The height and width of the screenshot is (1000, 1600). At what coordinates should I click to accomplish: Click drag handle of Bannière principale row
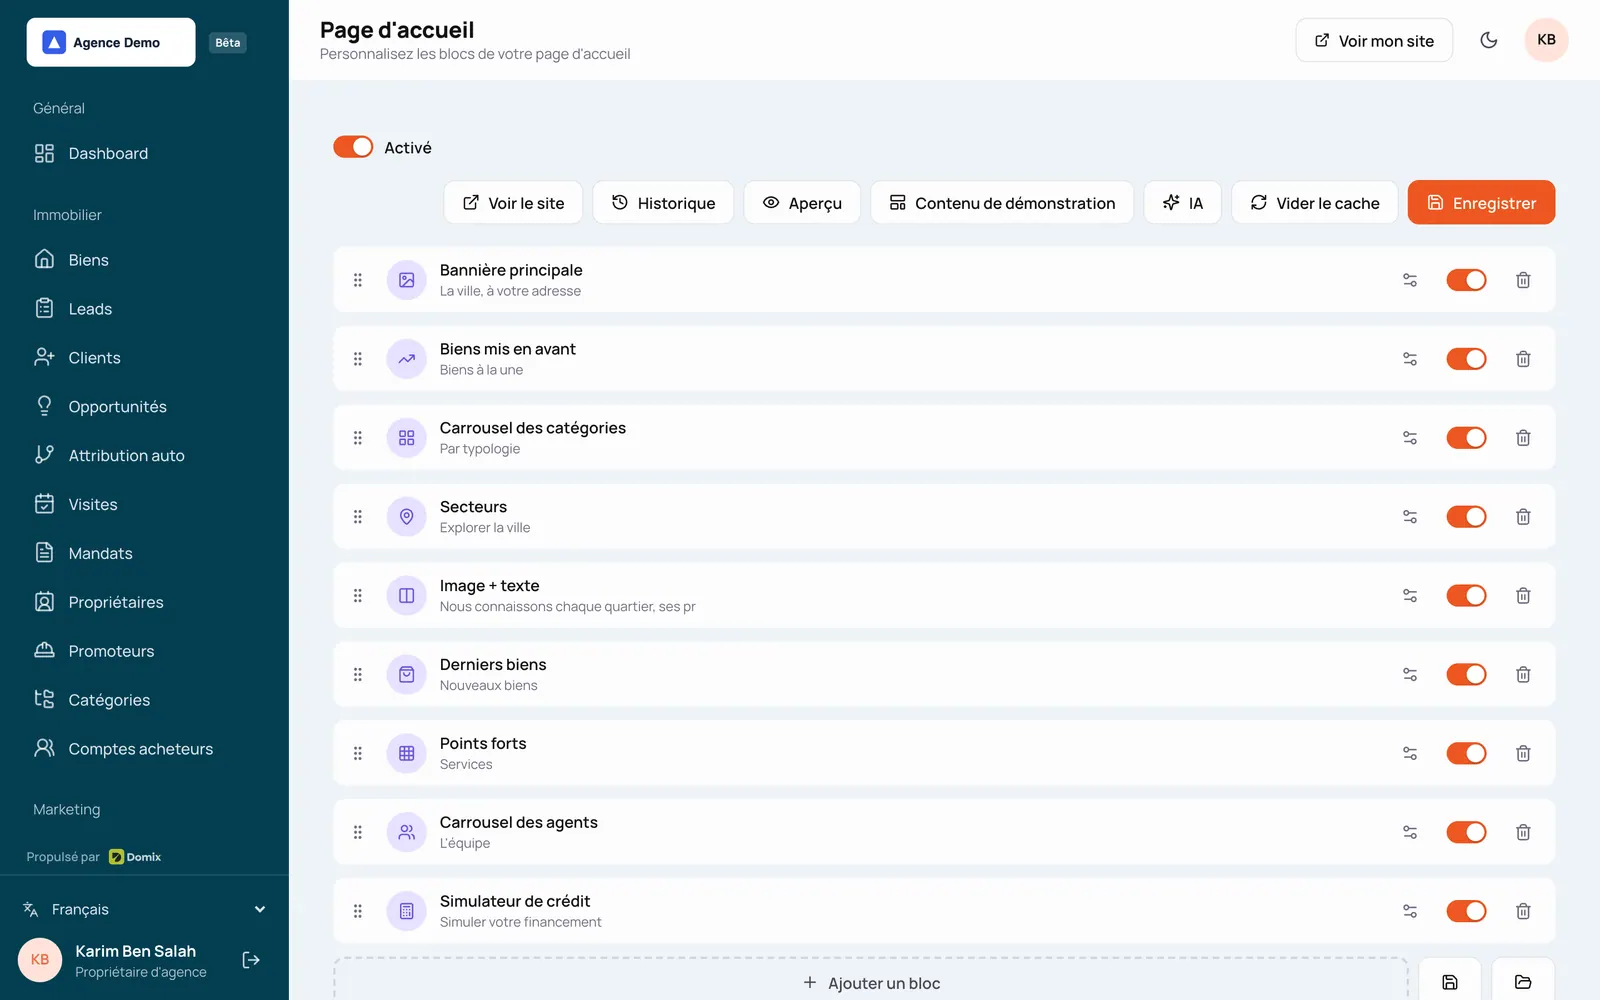(358, 280)
